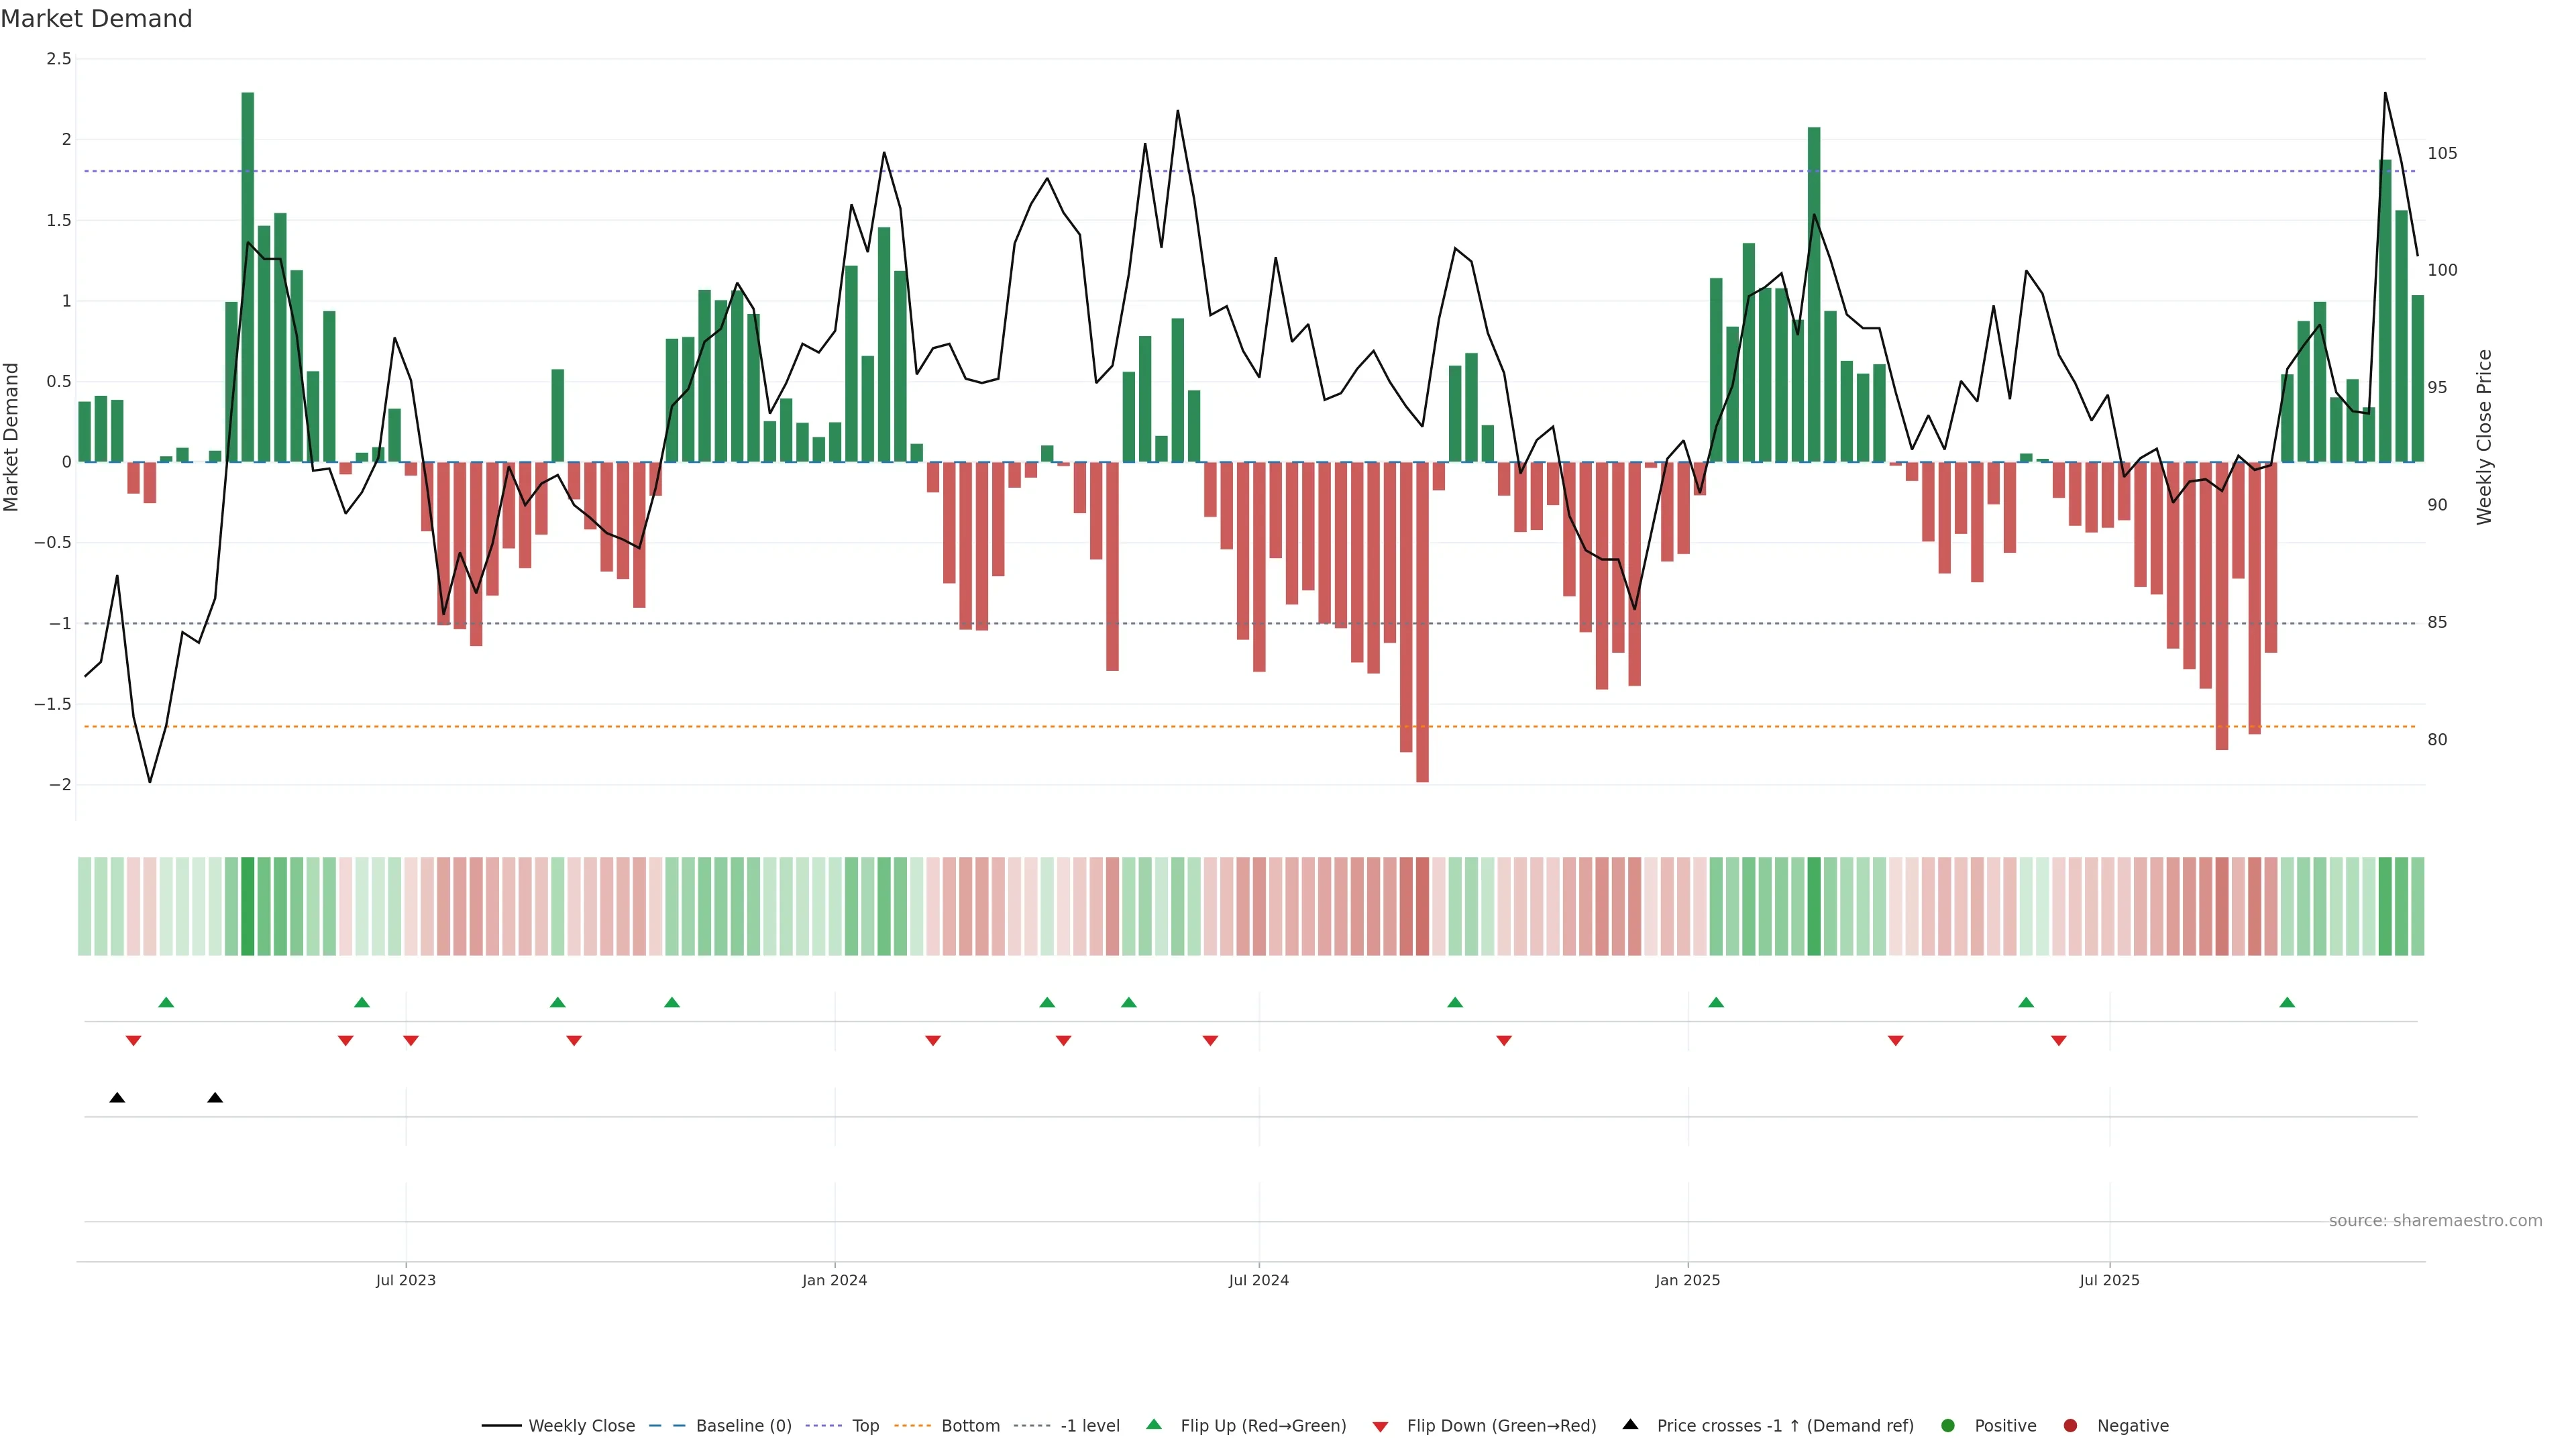Click the red Flip Down legend triangle
This screenshot has height=1449, width=2576.
coord(1380,1427)
